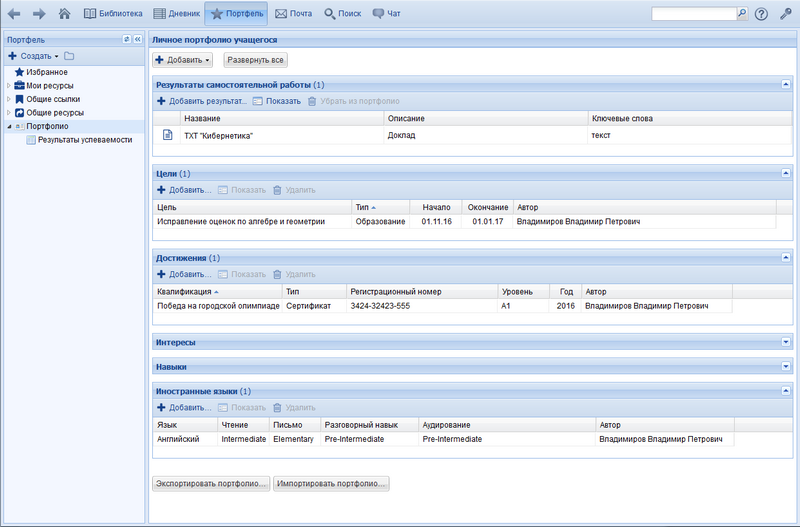Click the key icon in top right
The width and height of the screenshot is (800, 527).
(786, 14)
